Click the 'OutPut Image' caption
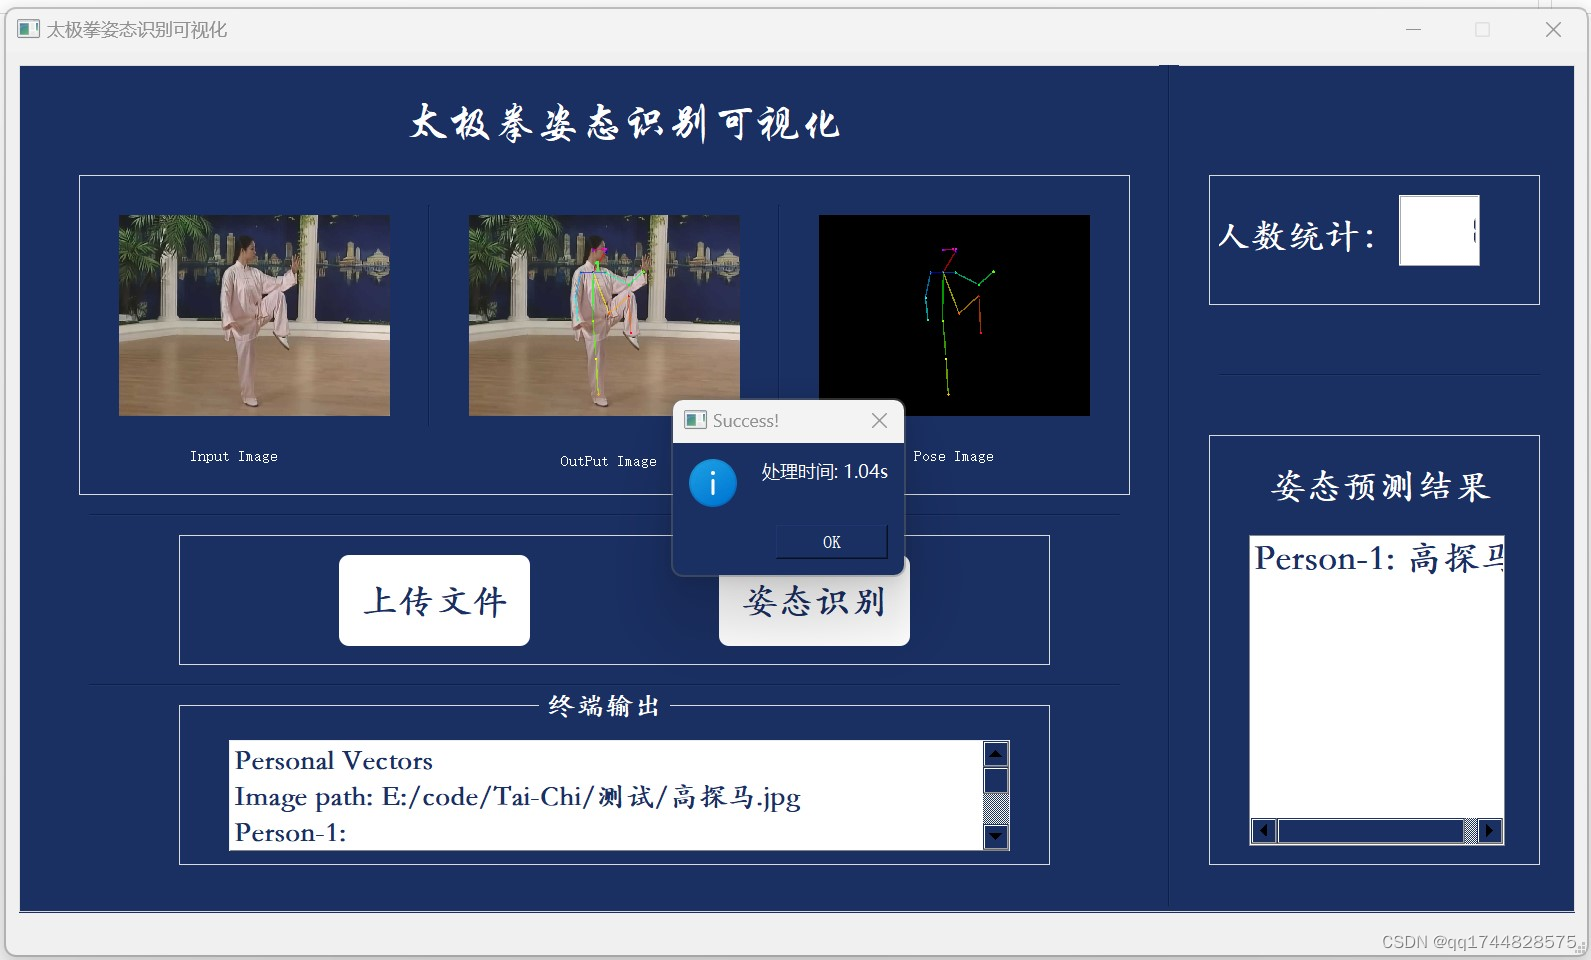1591x960 pixels. (x=608, y=461)
